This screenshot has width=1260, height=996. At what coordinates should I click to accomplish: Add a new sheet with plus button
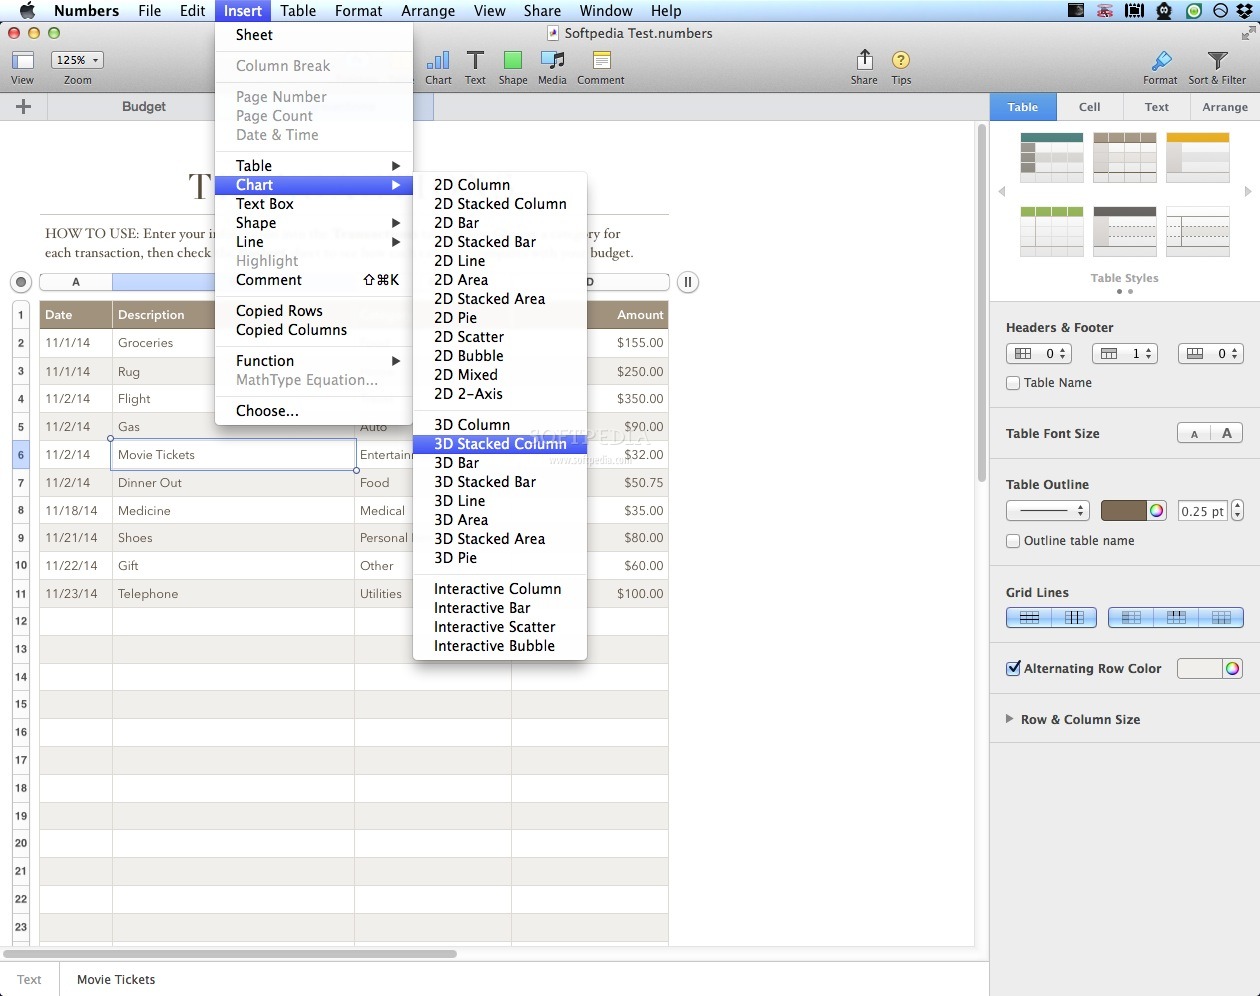point(24,107)
